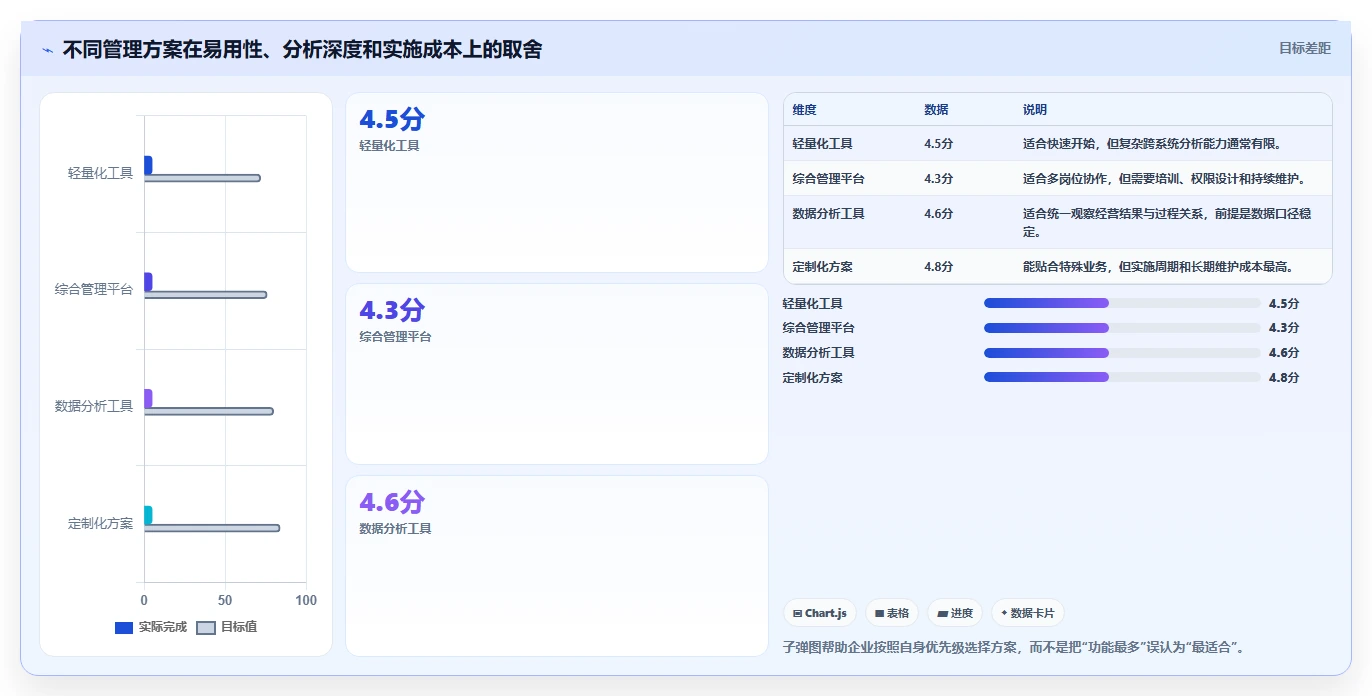Viewport: 1372px width, 696px height.
Task: Click the 轻量化工具 y-axis chart label
Action: [x=100, y=173]
